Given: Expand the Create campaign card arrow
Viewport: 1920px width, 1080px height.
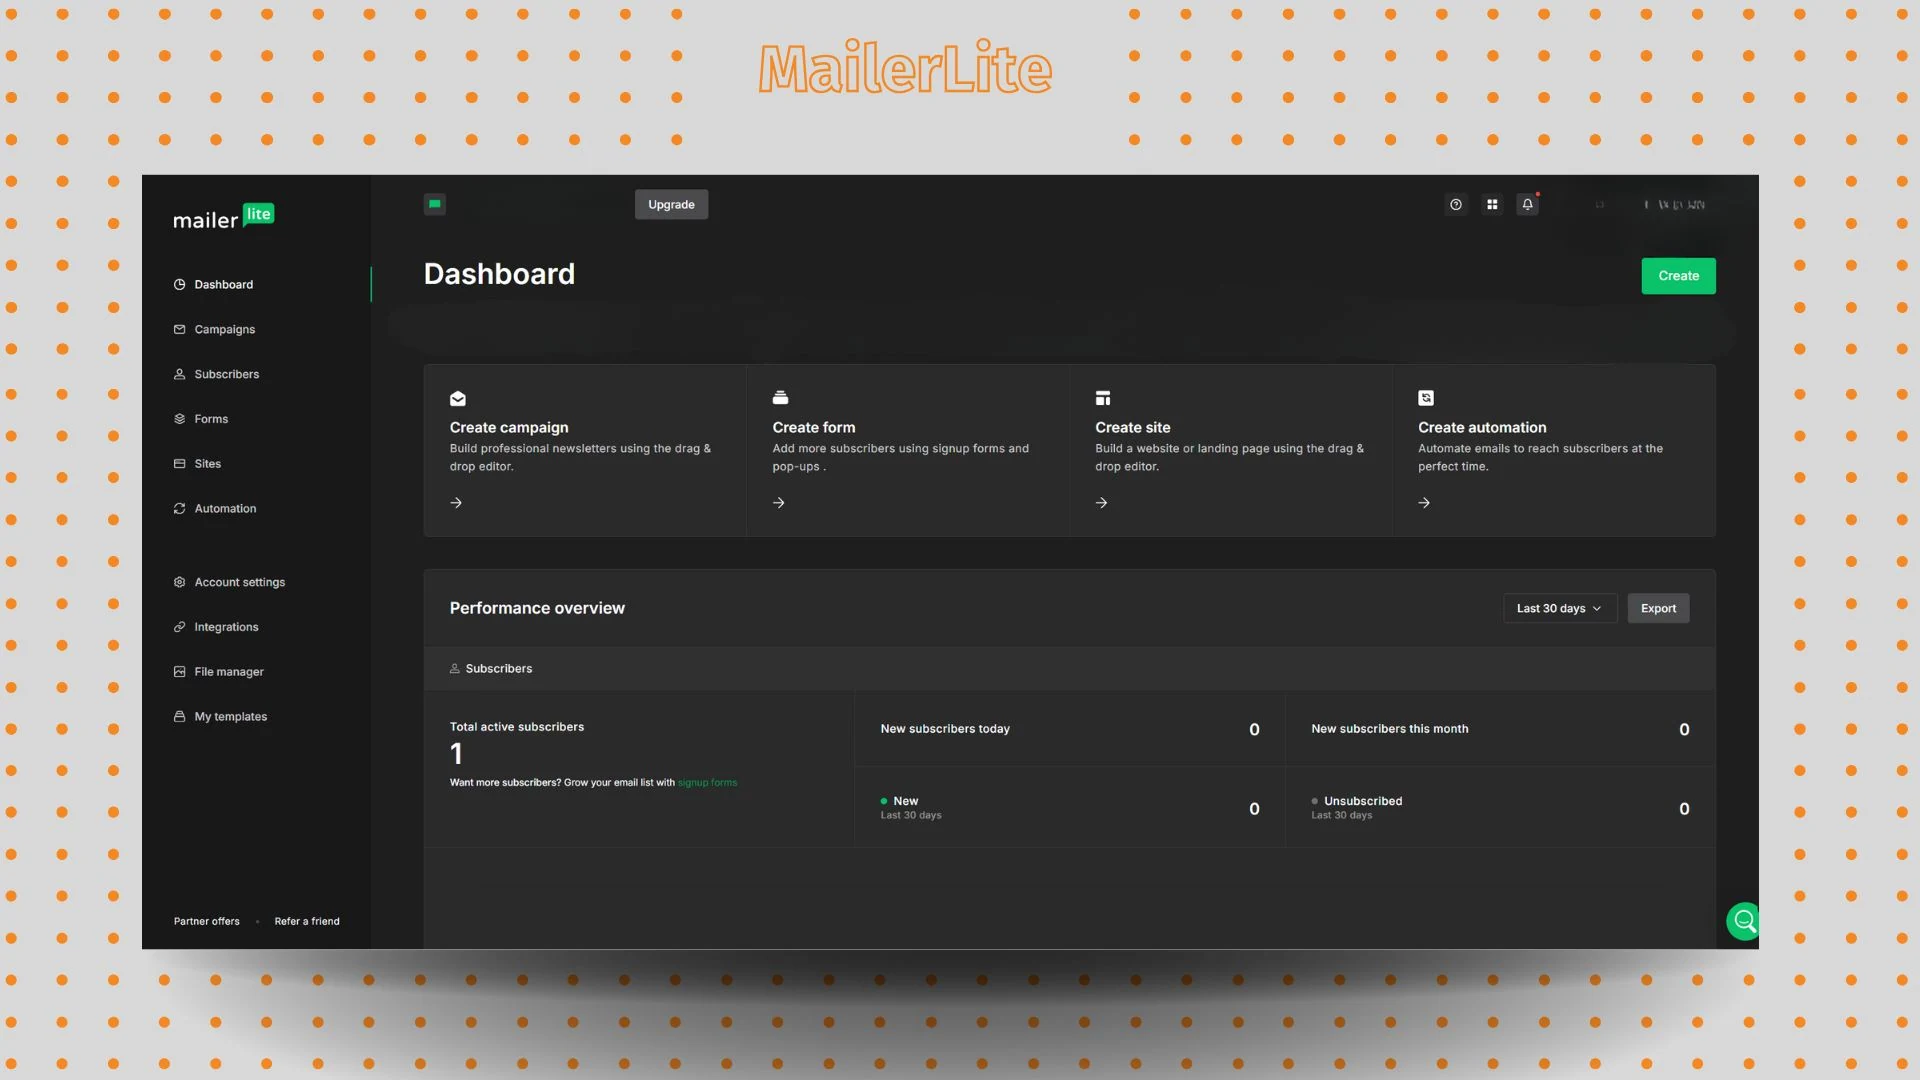Looking at the screenshot, I should pyautogui.click(x=456, y=502).
